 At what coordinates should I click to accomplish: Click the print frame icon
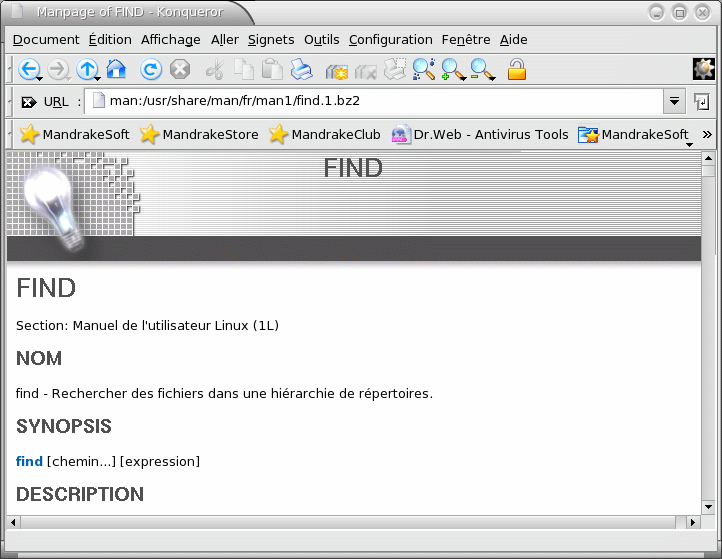click(x=395, y=70)
